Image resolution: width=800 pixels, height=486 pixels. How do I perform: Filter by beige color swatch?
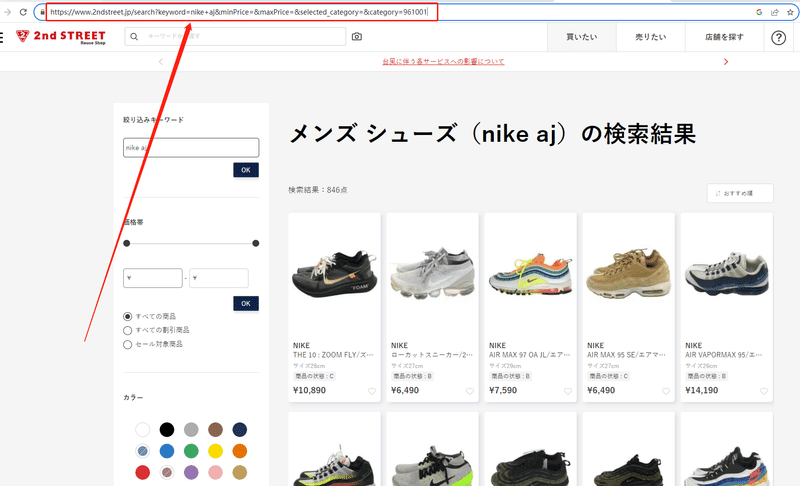pyautogui.click(x=239, y=472)
